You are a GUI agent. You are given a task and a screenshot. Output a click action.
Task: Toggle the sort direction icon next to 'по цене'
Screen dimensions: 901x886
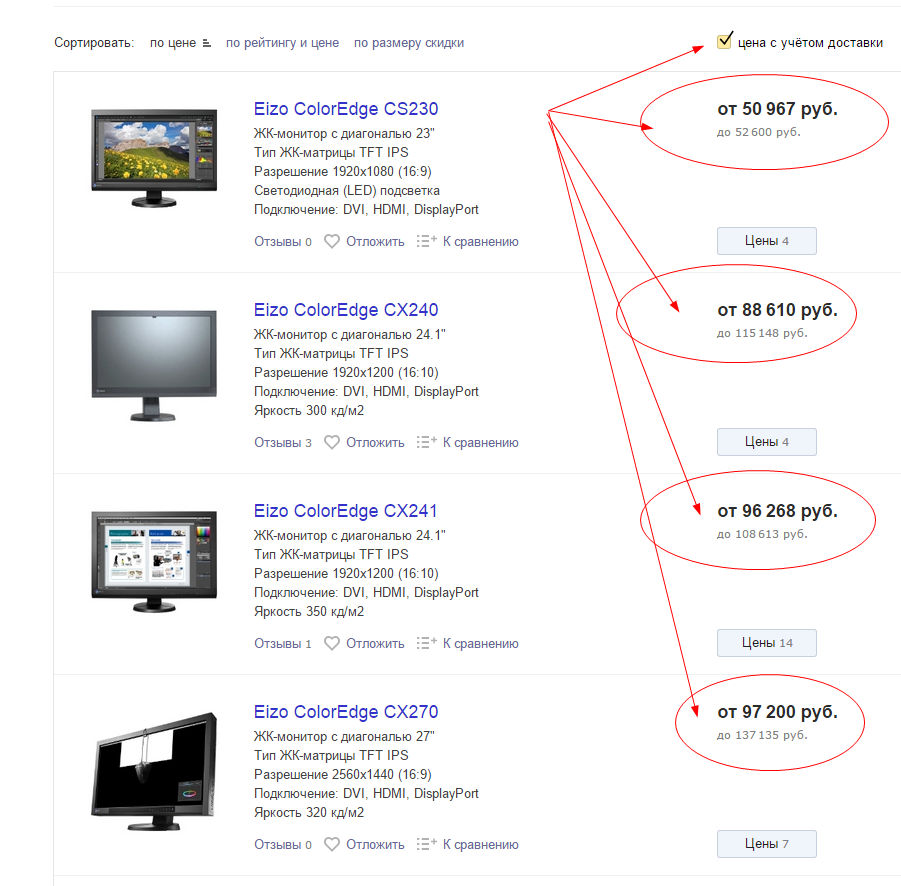(207, 44)
